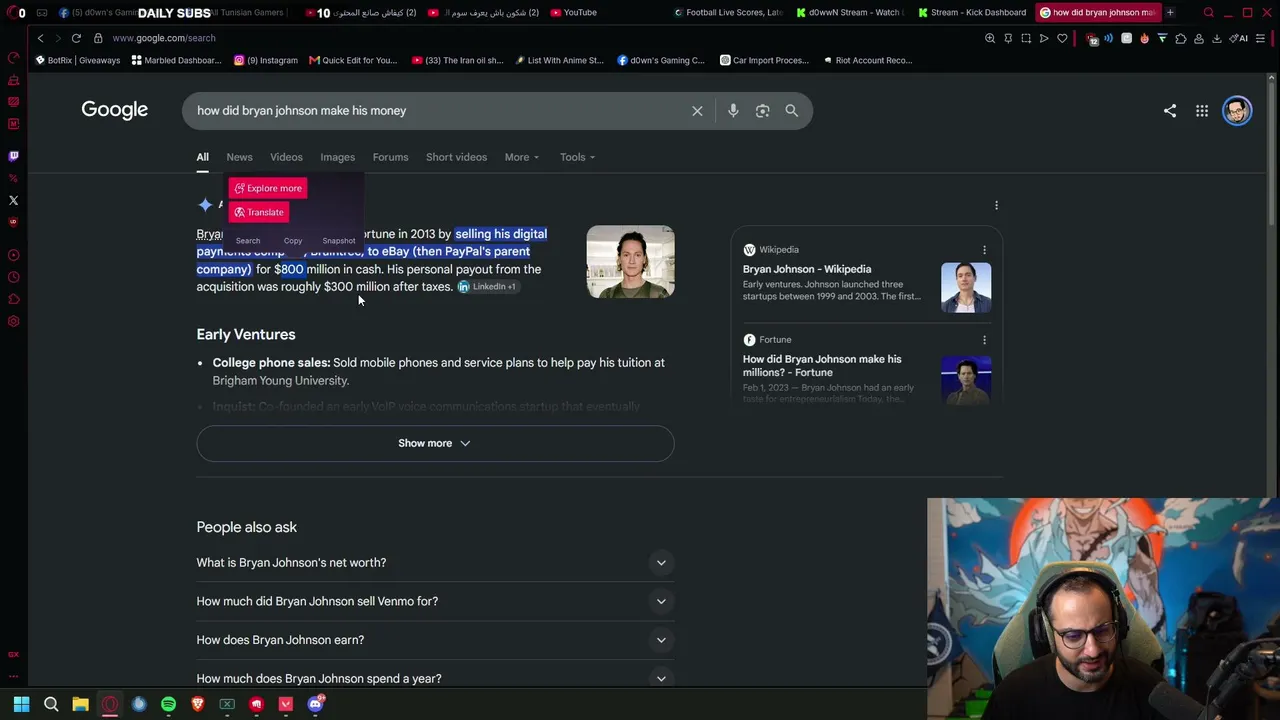The image size is (1280, 720).
Task: Open options for the Wikipedia source card
Action: click(984, 250)
